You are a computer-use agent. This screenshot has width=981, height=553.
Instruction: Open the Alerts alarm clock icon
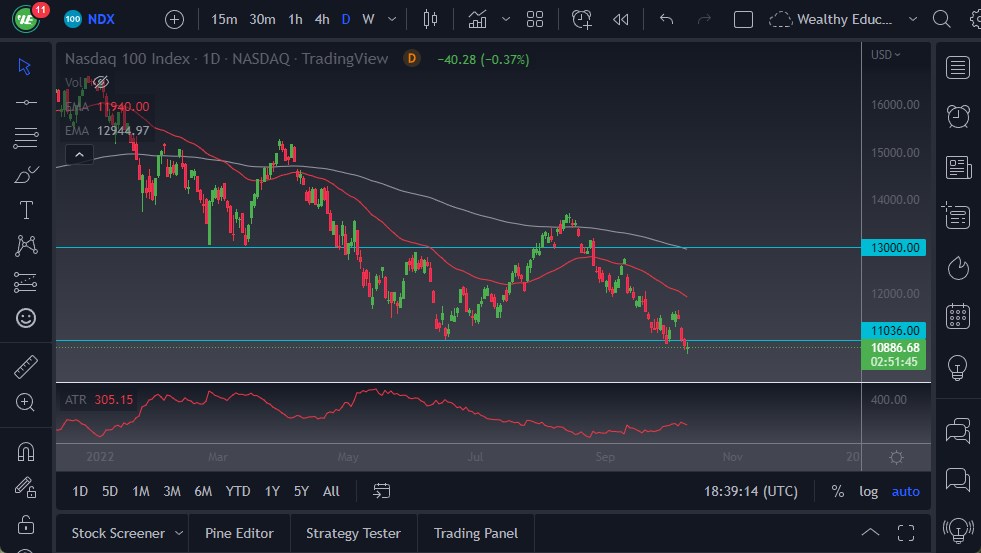point(958,116)
